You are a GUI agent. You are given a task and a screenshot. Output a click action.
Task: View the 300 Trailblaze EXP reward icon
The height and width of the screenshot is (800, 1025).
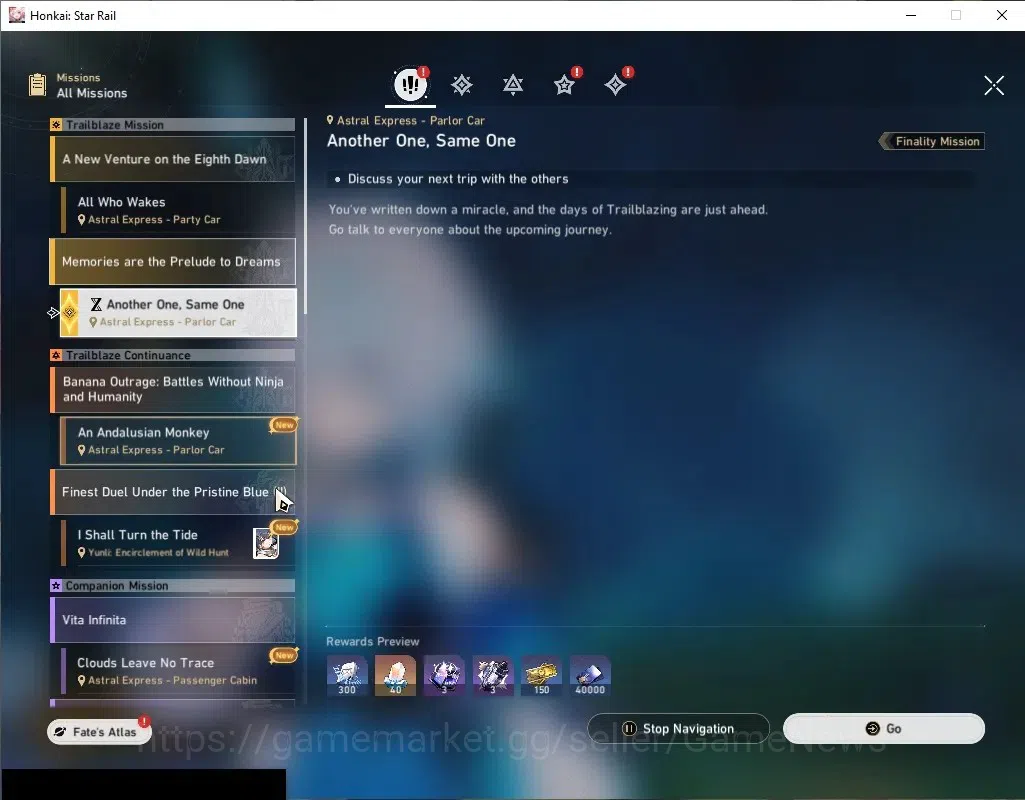pyautogui.click(x=347, y=676)
